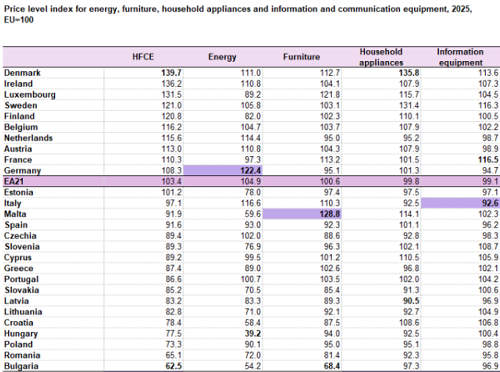Select EA21's HFCE value 103.4
The height and width of the screenshot is (372, 500).
pos(171,182)
